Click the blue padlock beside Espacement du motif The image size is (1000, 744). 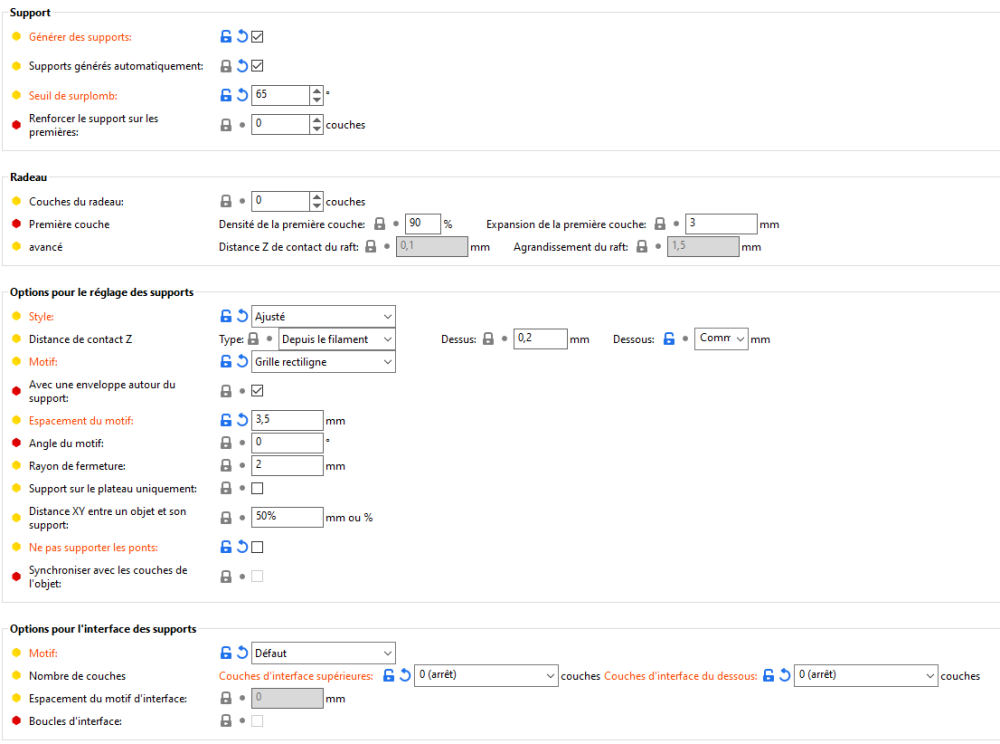click(x=226, y=420)
